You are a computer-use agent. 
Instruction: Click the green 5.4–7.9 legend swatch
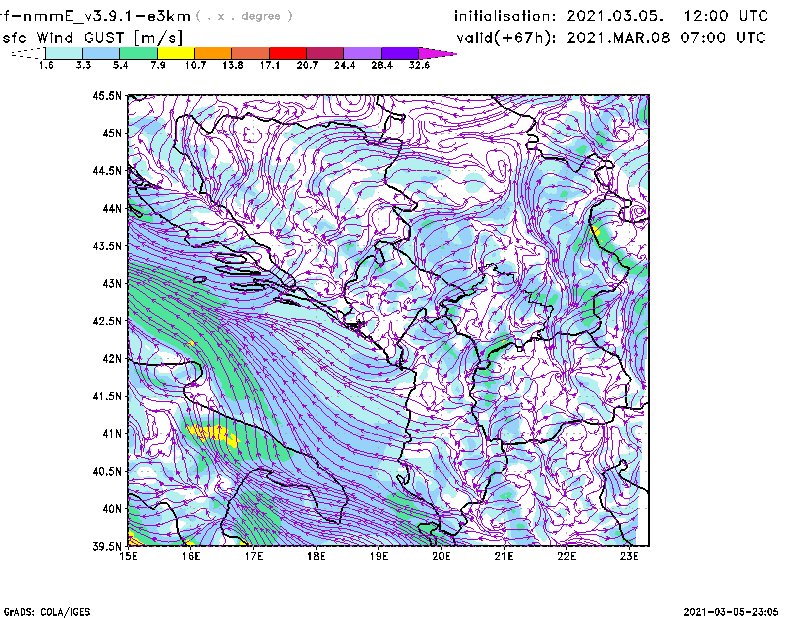coord(138,53)
